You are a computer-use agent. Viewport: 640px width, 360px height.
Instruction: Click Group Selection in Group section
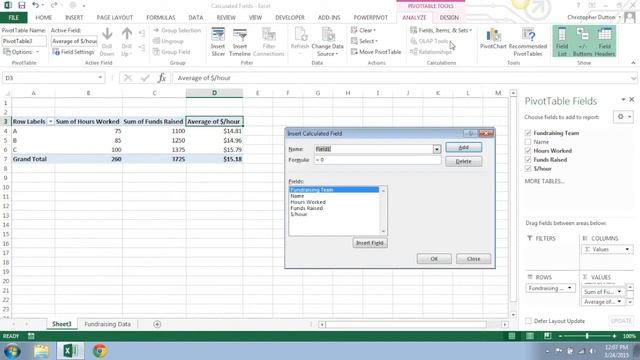pyautogui.click(x=177, y=30)
